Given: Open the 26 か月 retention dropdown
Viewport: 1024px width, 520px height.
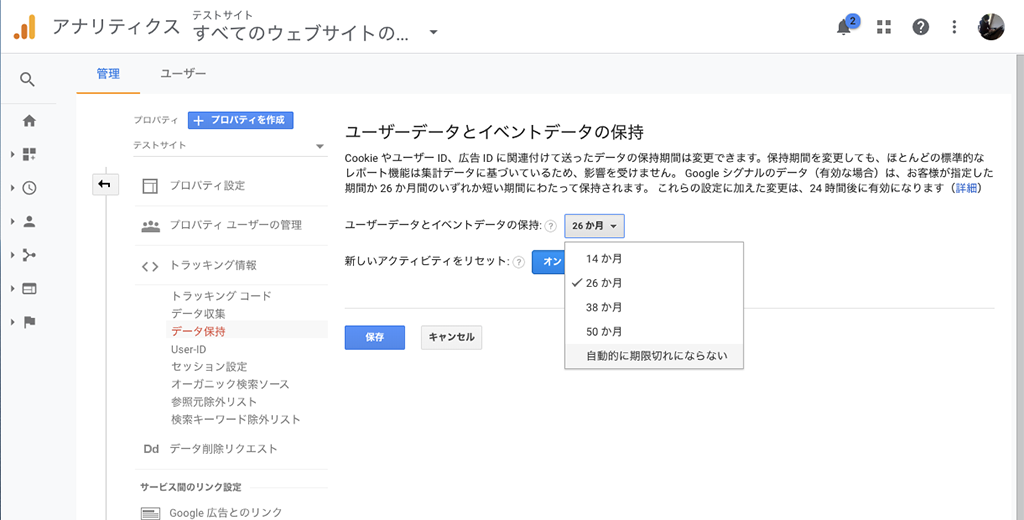Looking at the screenshot, I should tap(594, 225).
